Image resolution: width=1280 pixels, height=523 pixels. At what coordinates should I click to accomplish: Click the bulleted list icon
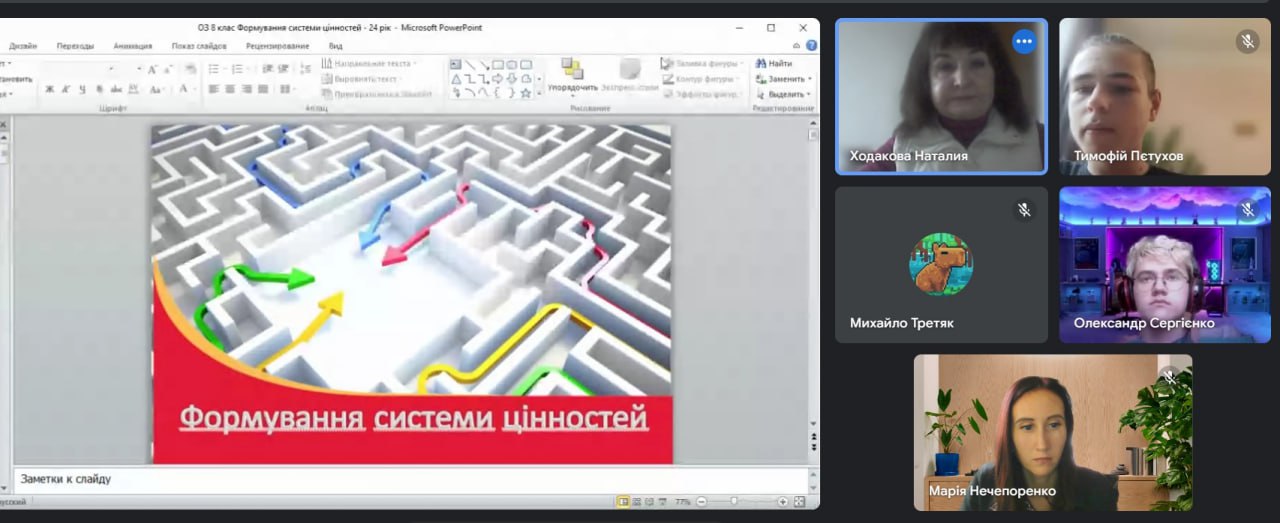pyautogui.click(x=214, y=69)
